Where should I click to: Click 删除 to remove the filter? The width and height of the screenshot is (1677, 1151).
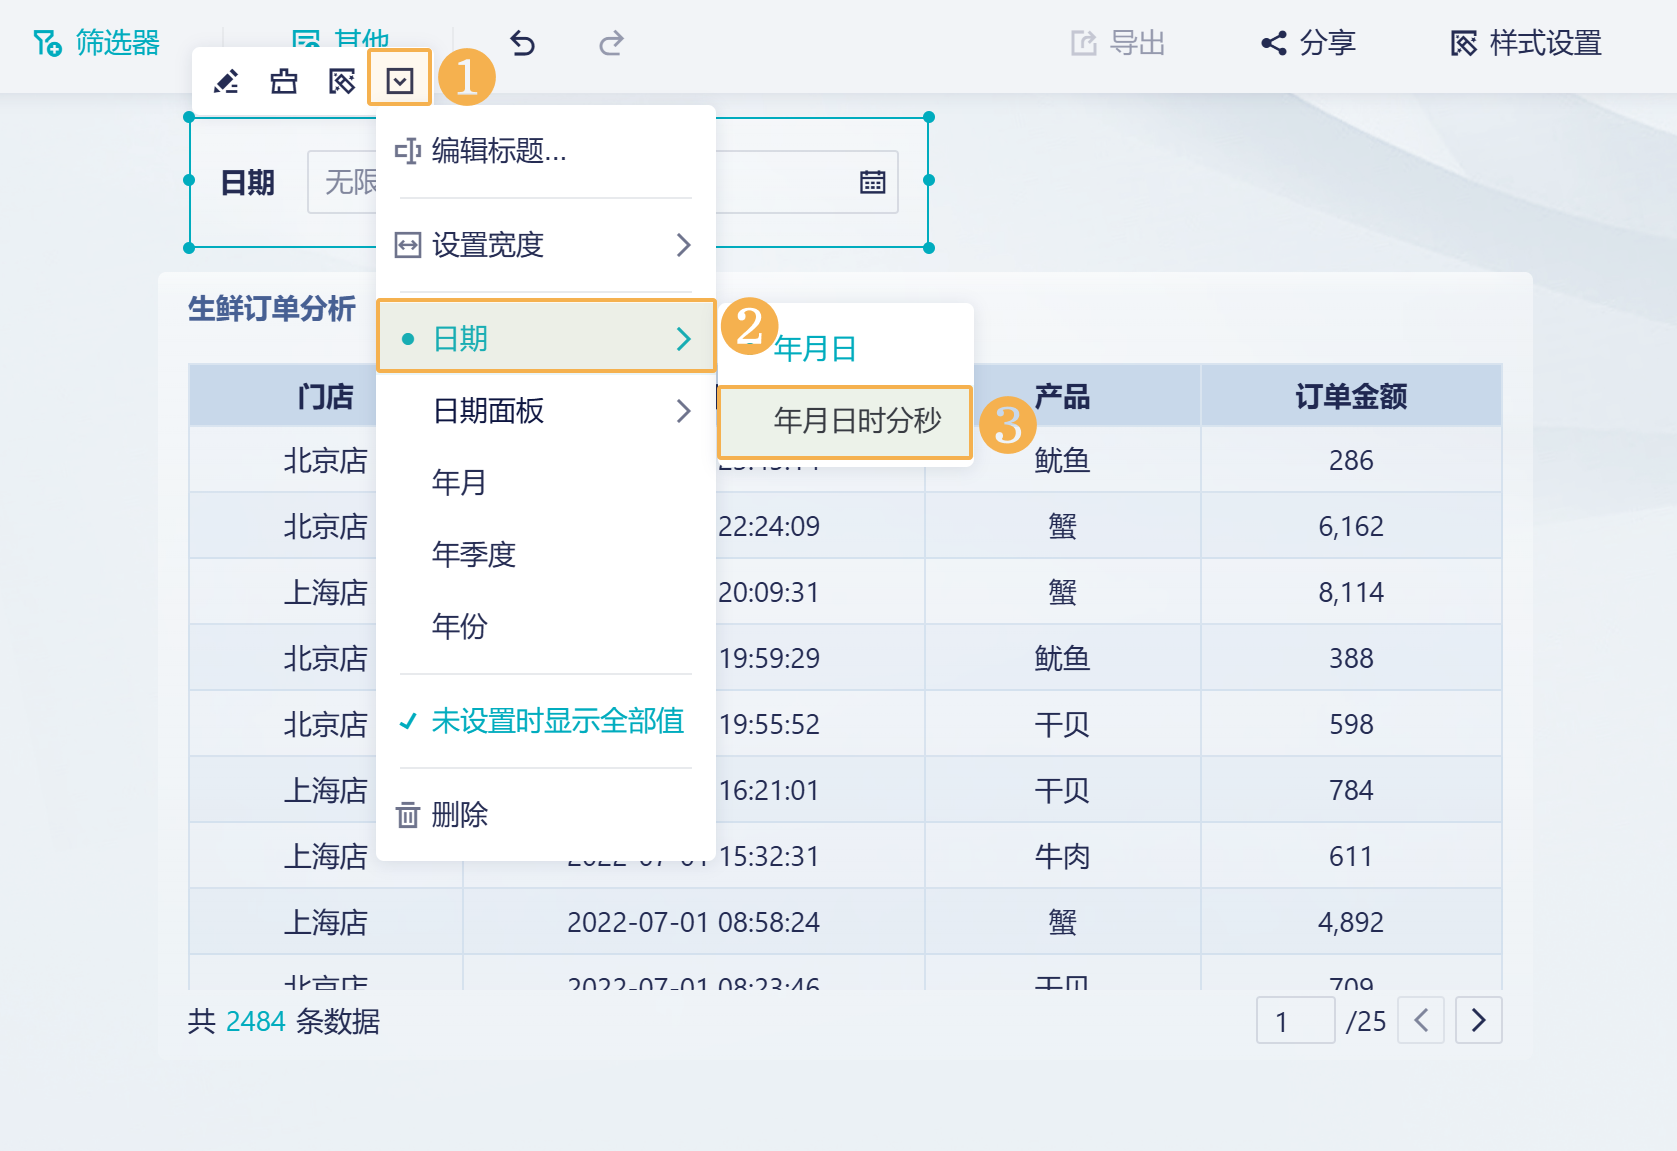point(546,815)
